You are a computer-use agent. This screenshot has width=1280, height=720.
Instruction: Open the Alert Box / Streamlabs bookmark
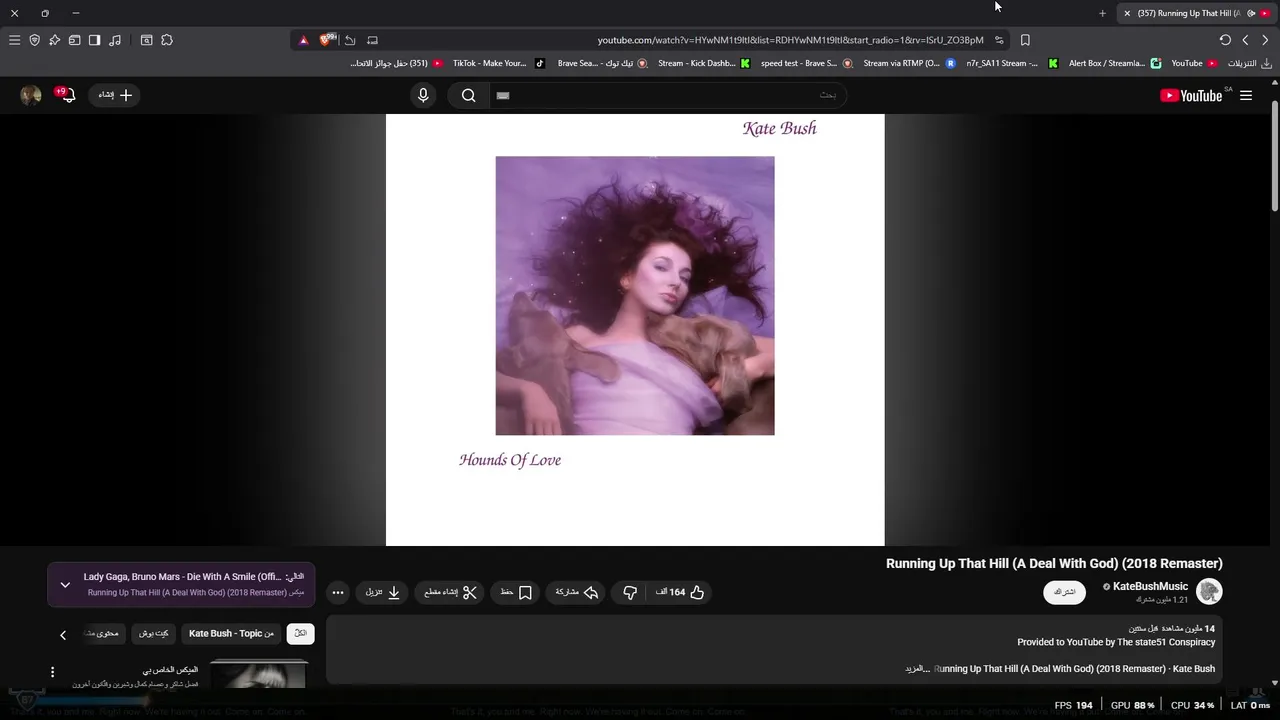[x=1115, y=63]
